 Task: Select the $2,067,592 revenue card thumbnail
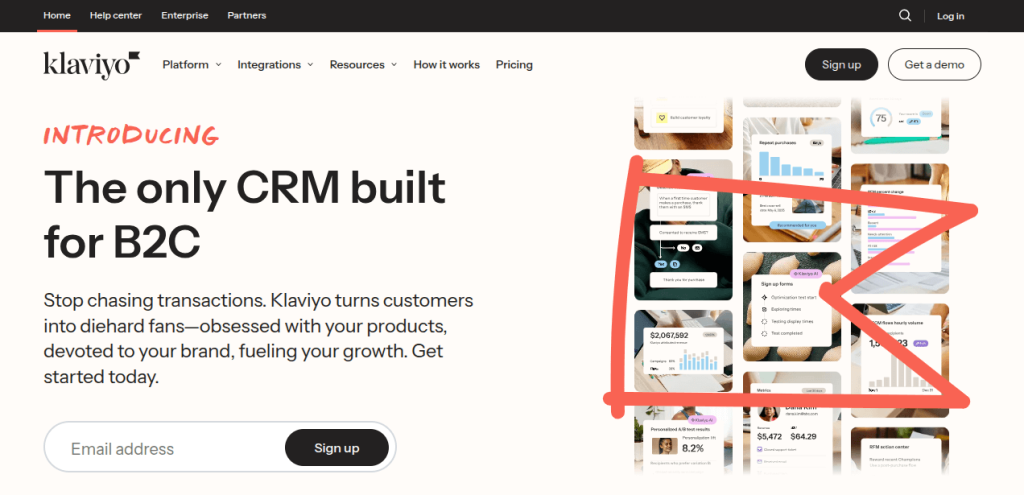(x=683, y=351)
